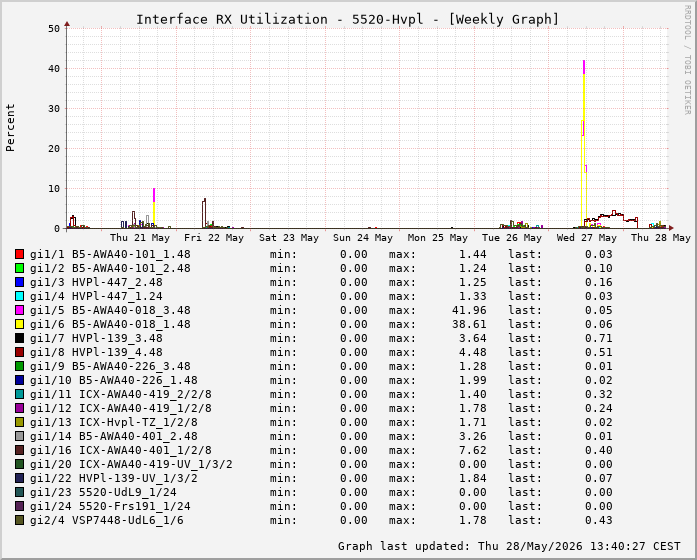Click the cyan swatch for gi1/4
697x560 pixels.
(19, 296)
